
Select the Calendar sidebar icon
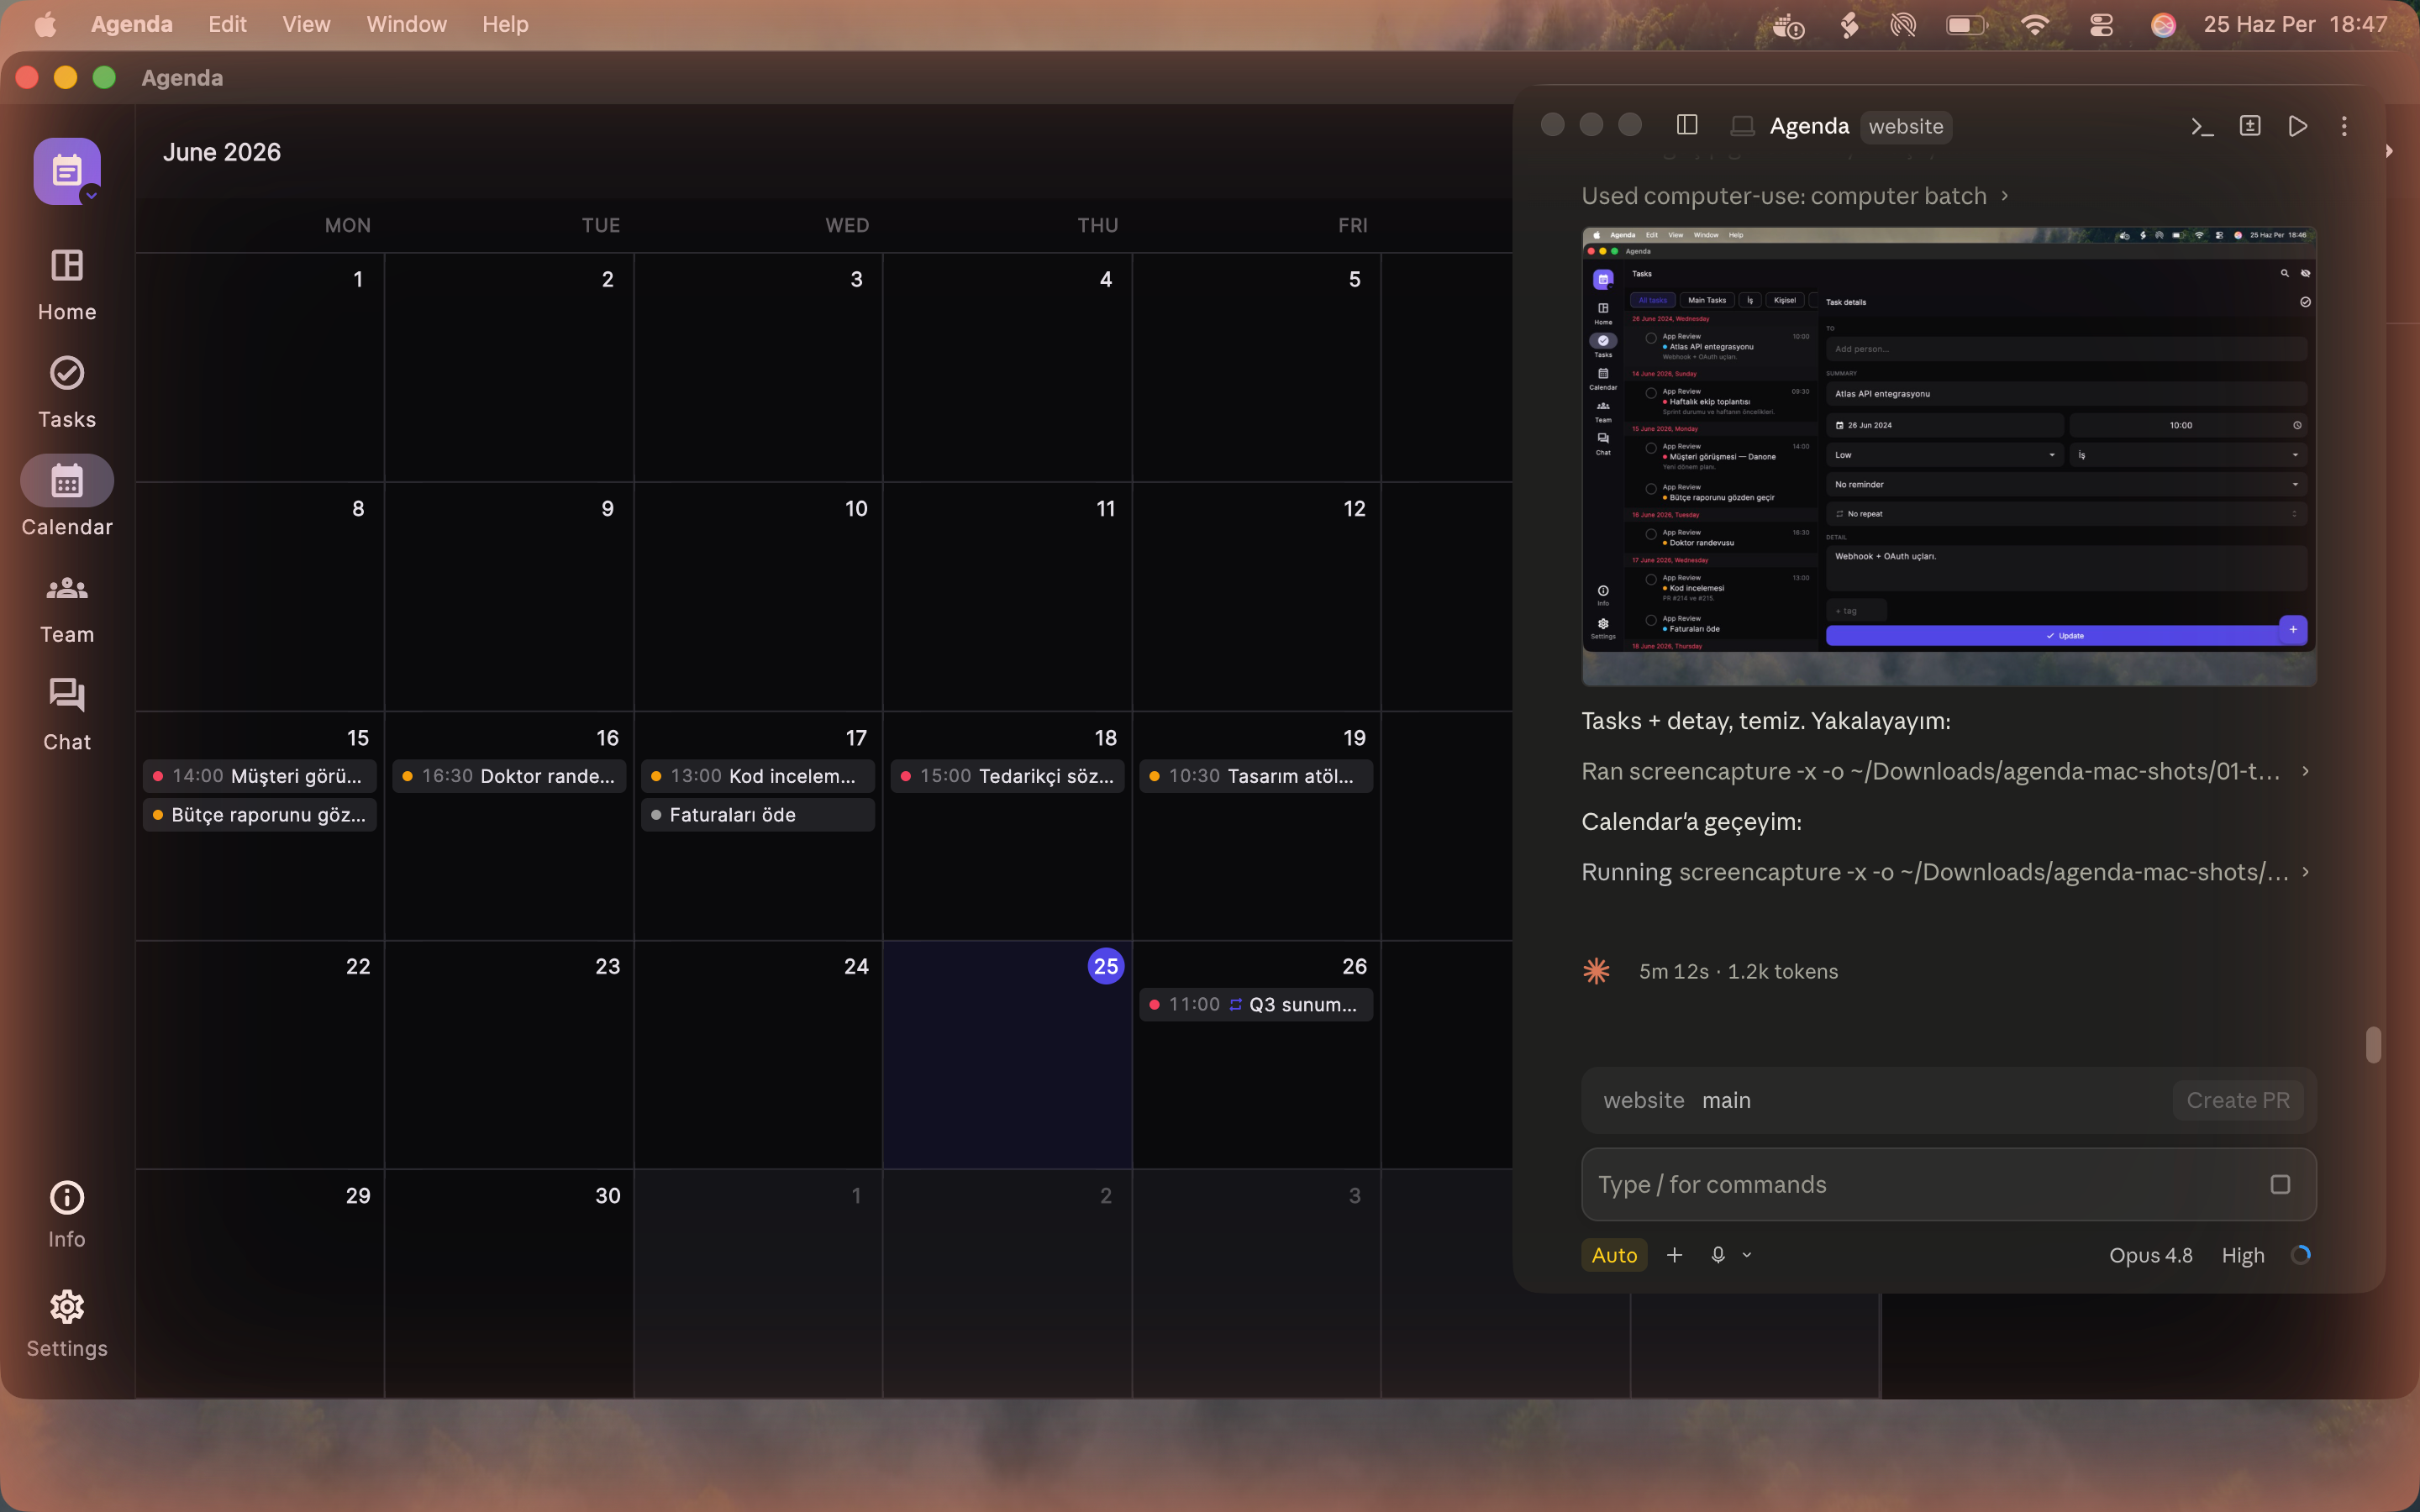(67, 481)
